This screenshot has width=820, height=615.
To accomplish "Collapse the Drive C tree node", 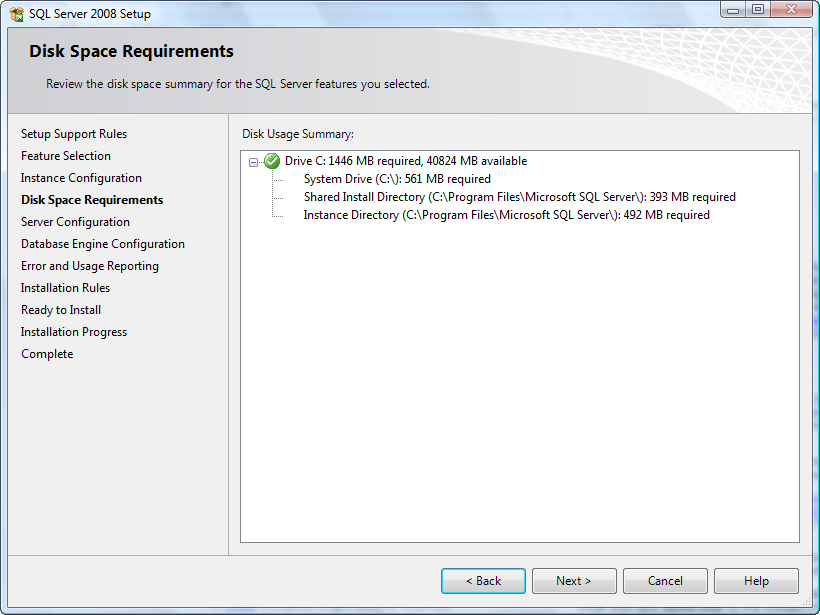I will [x=254, y=162].
